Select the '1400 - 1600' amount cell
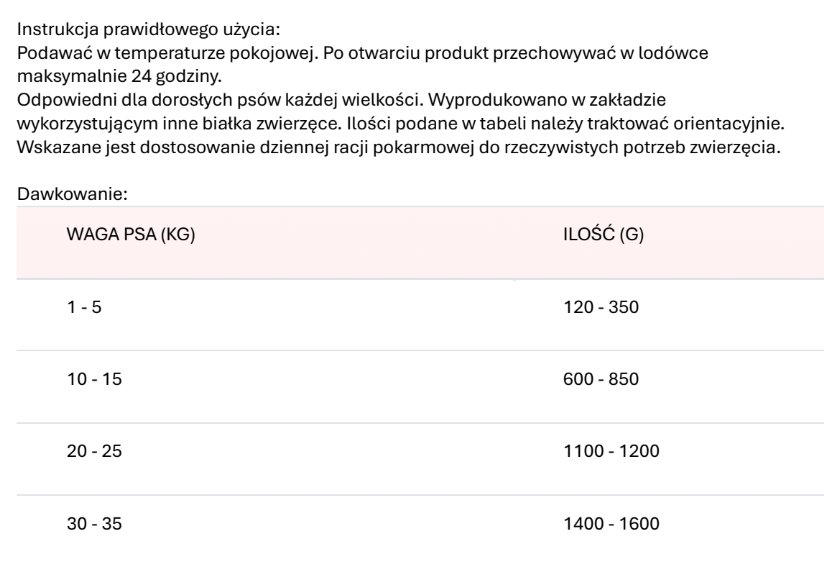The width and height of the screenshot is (824, 575). click(x=612, y=523)
